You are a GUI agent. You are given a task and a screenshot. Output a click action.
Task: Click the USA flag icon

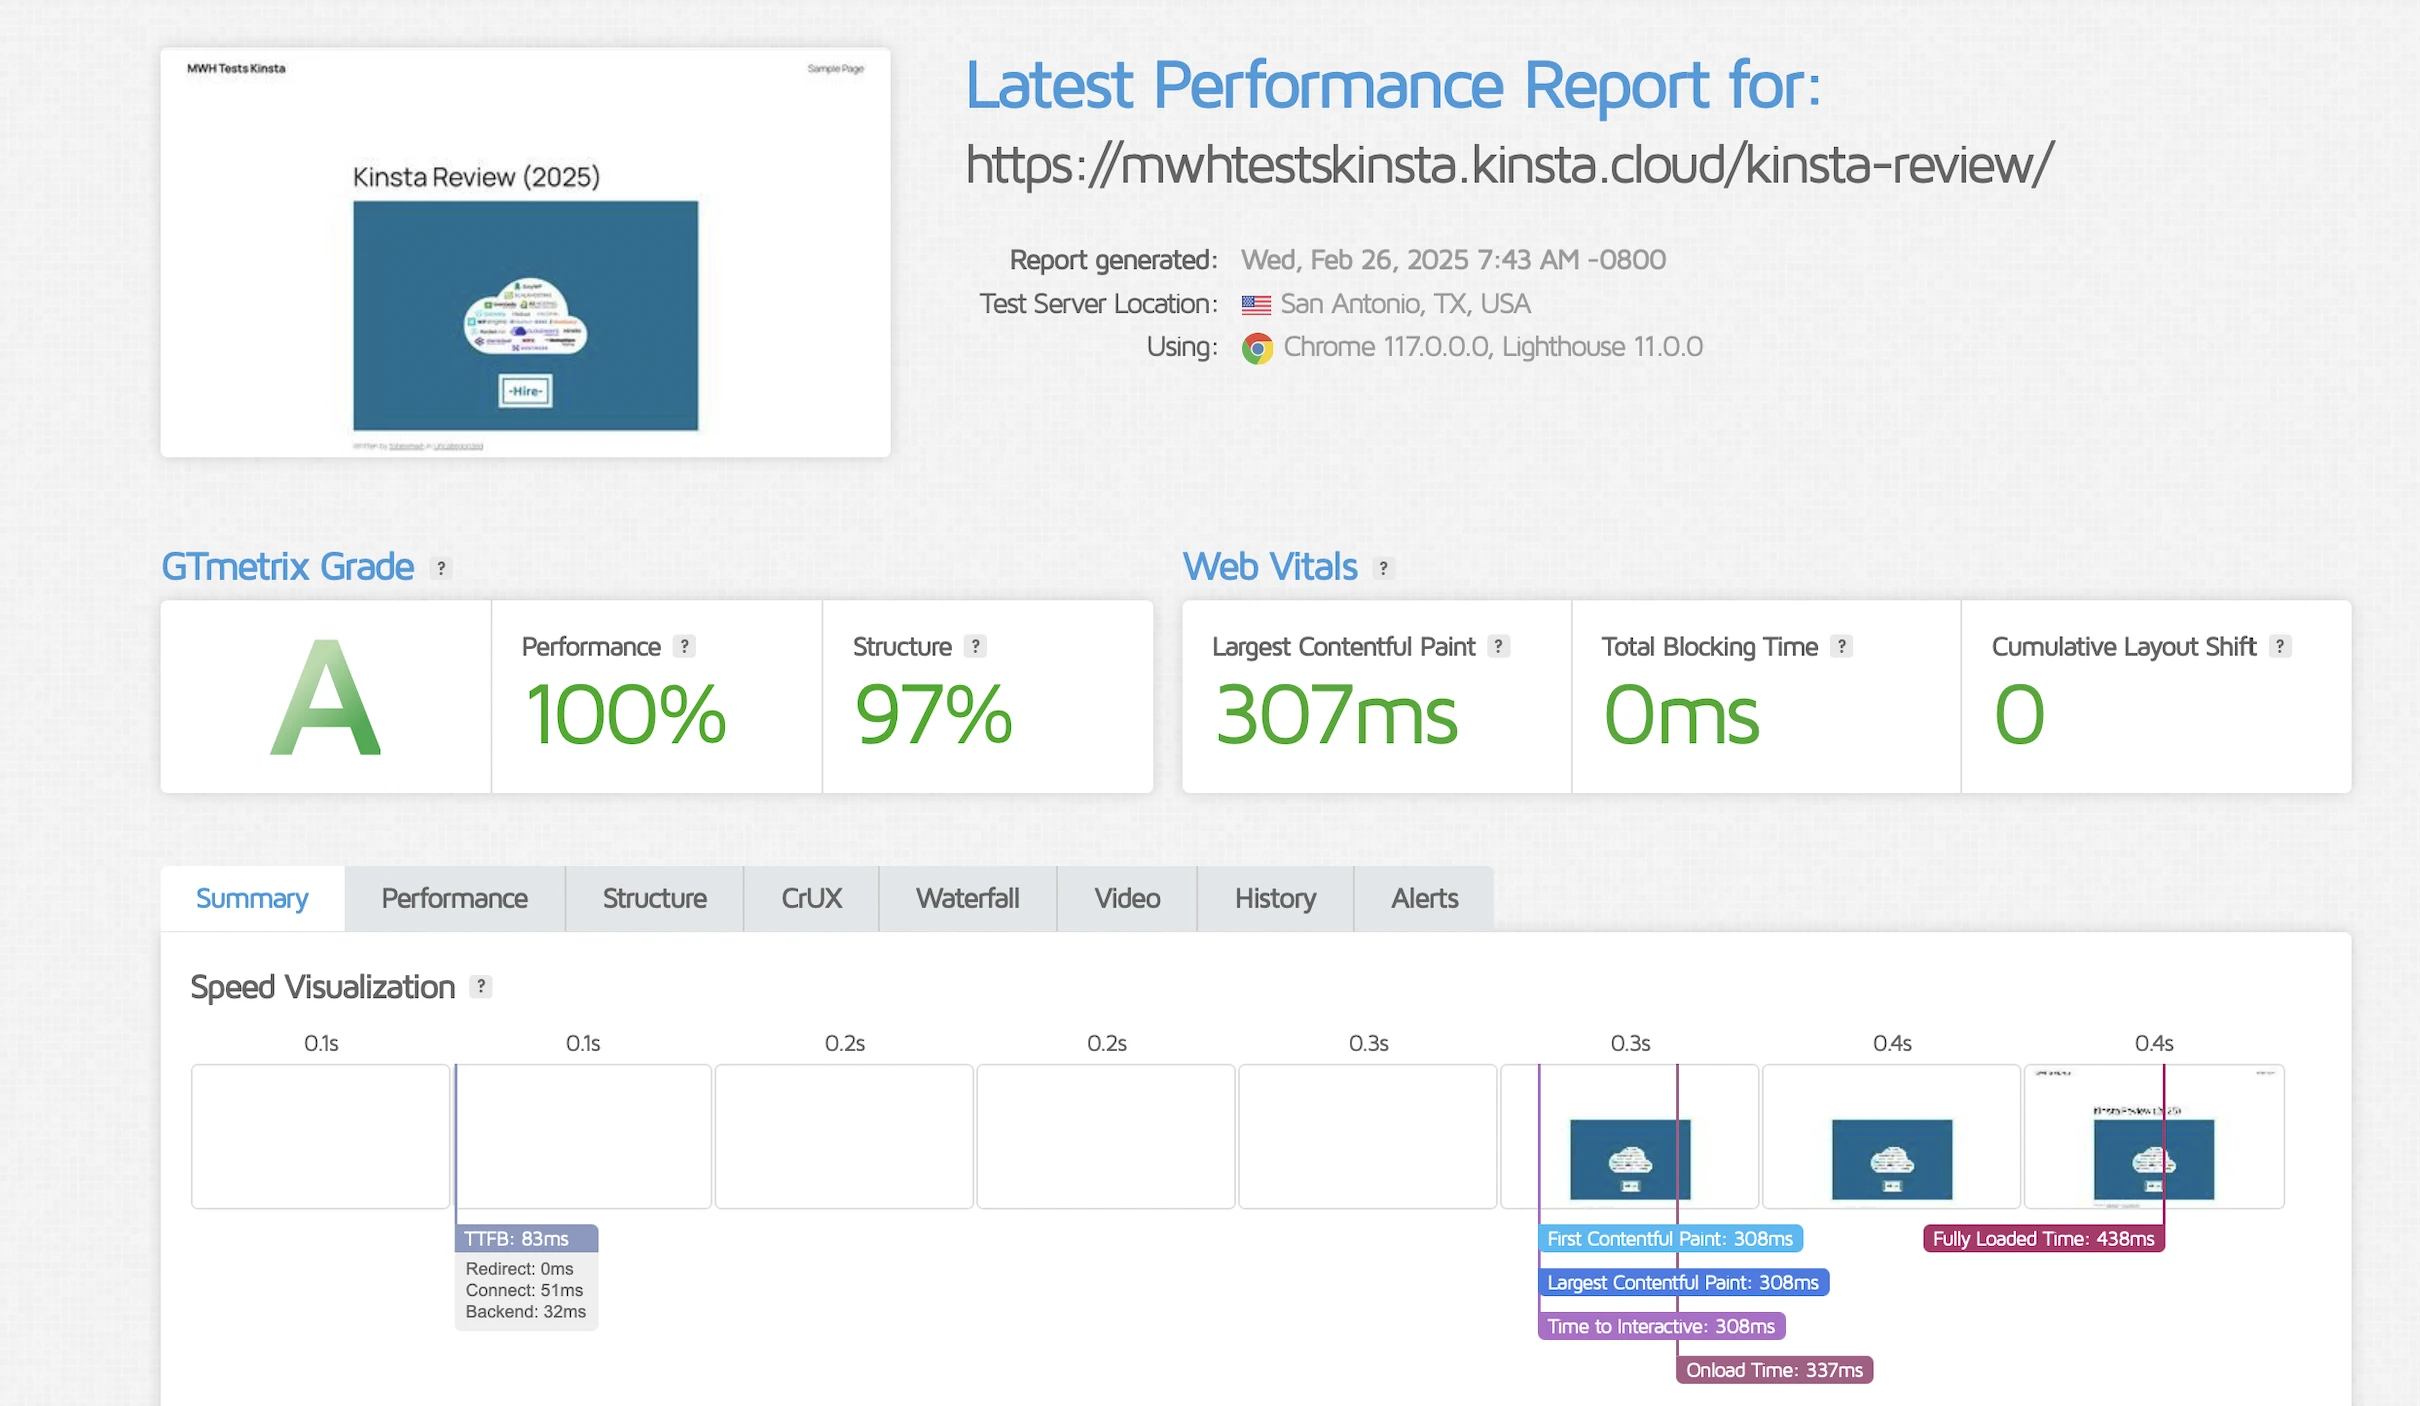tap(1256, 304)
